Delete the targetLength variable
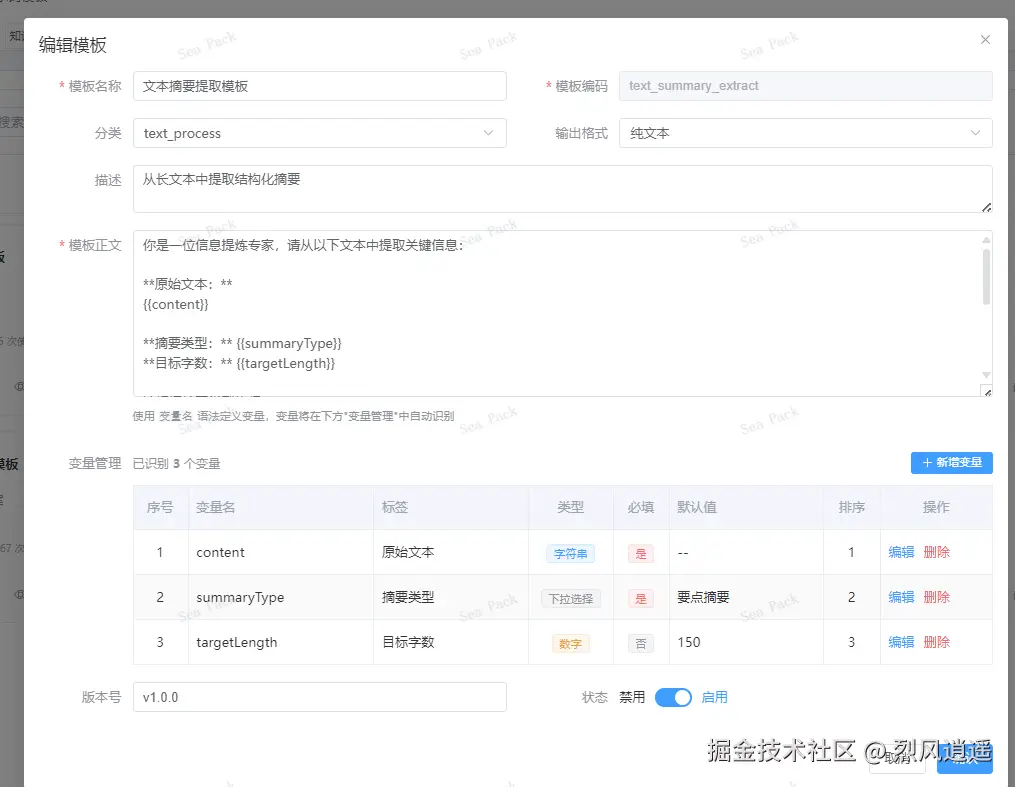Viewport: 1015px width, 787px height. pyautogui.click(x=937, y=642)
